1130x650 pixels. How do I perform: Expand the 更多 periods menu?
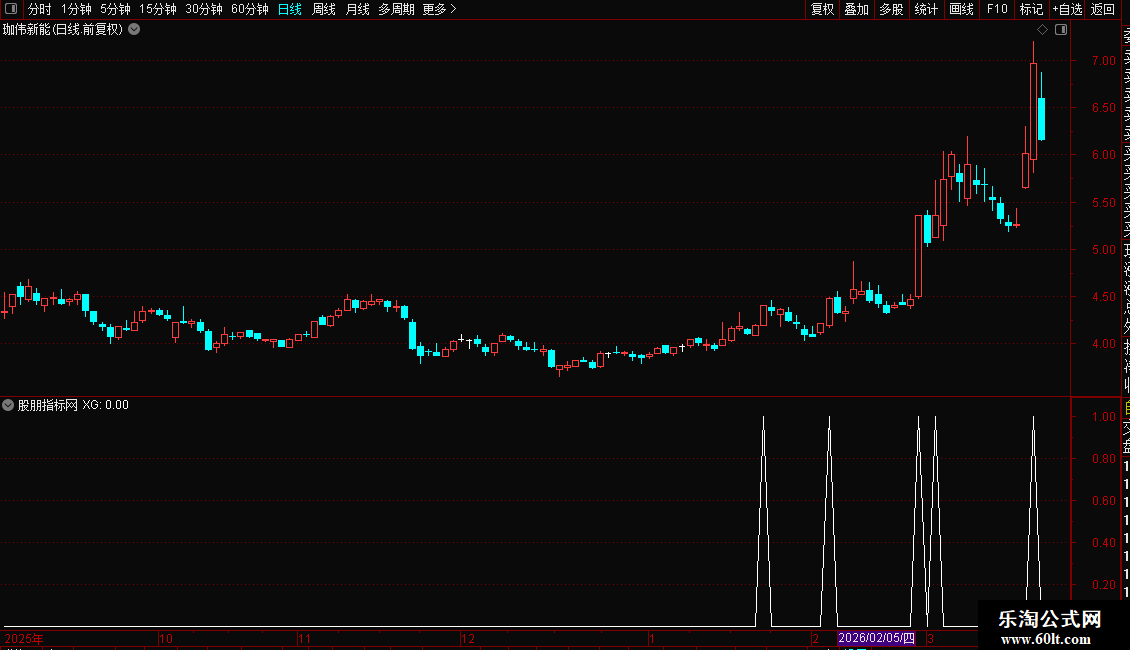coord(440,9)
